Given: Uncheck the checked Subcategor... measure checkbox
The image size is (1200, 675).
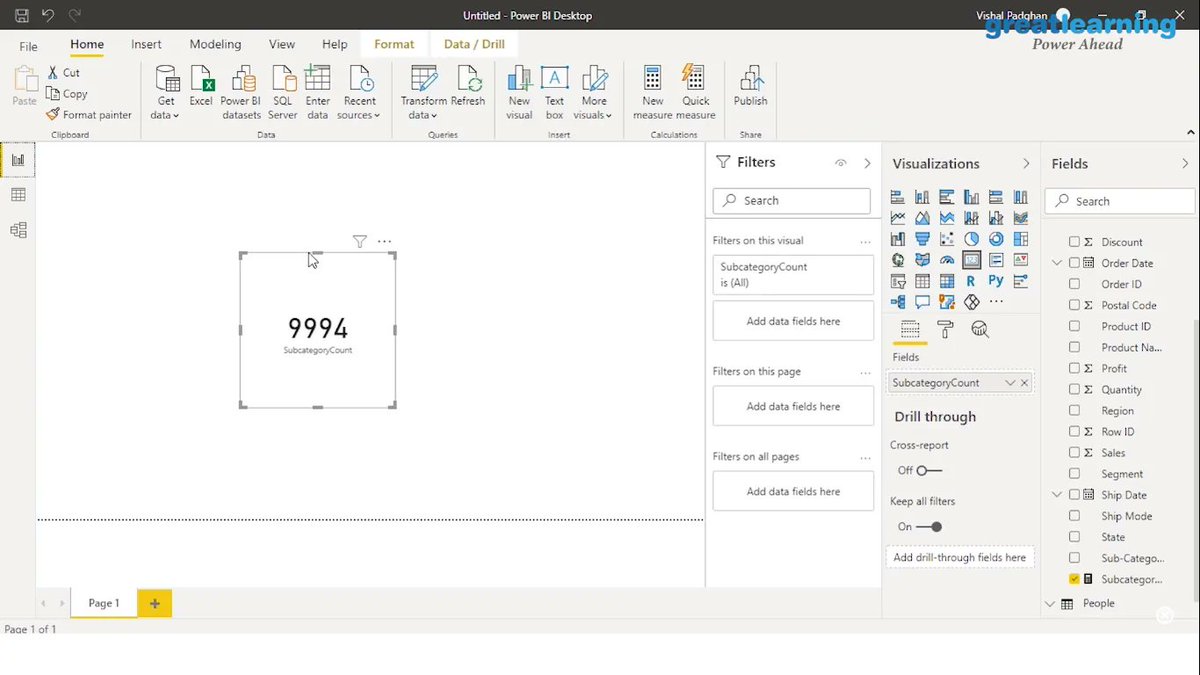Looking at the screenshot, I should [x=1074, y=578].
